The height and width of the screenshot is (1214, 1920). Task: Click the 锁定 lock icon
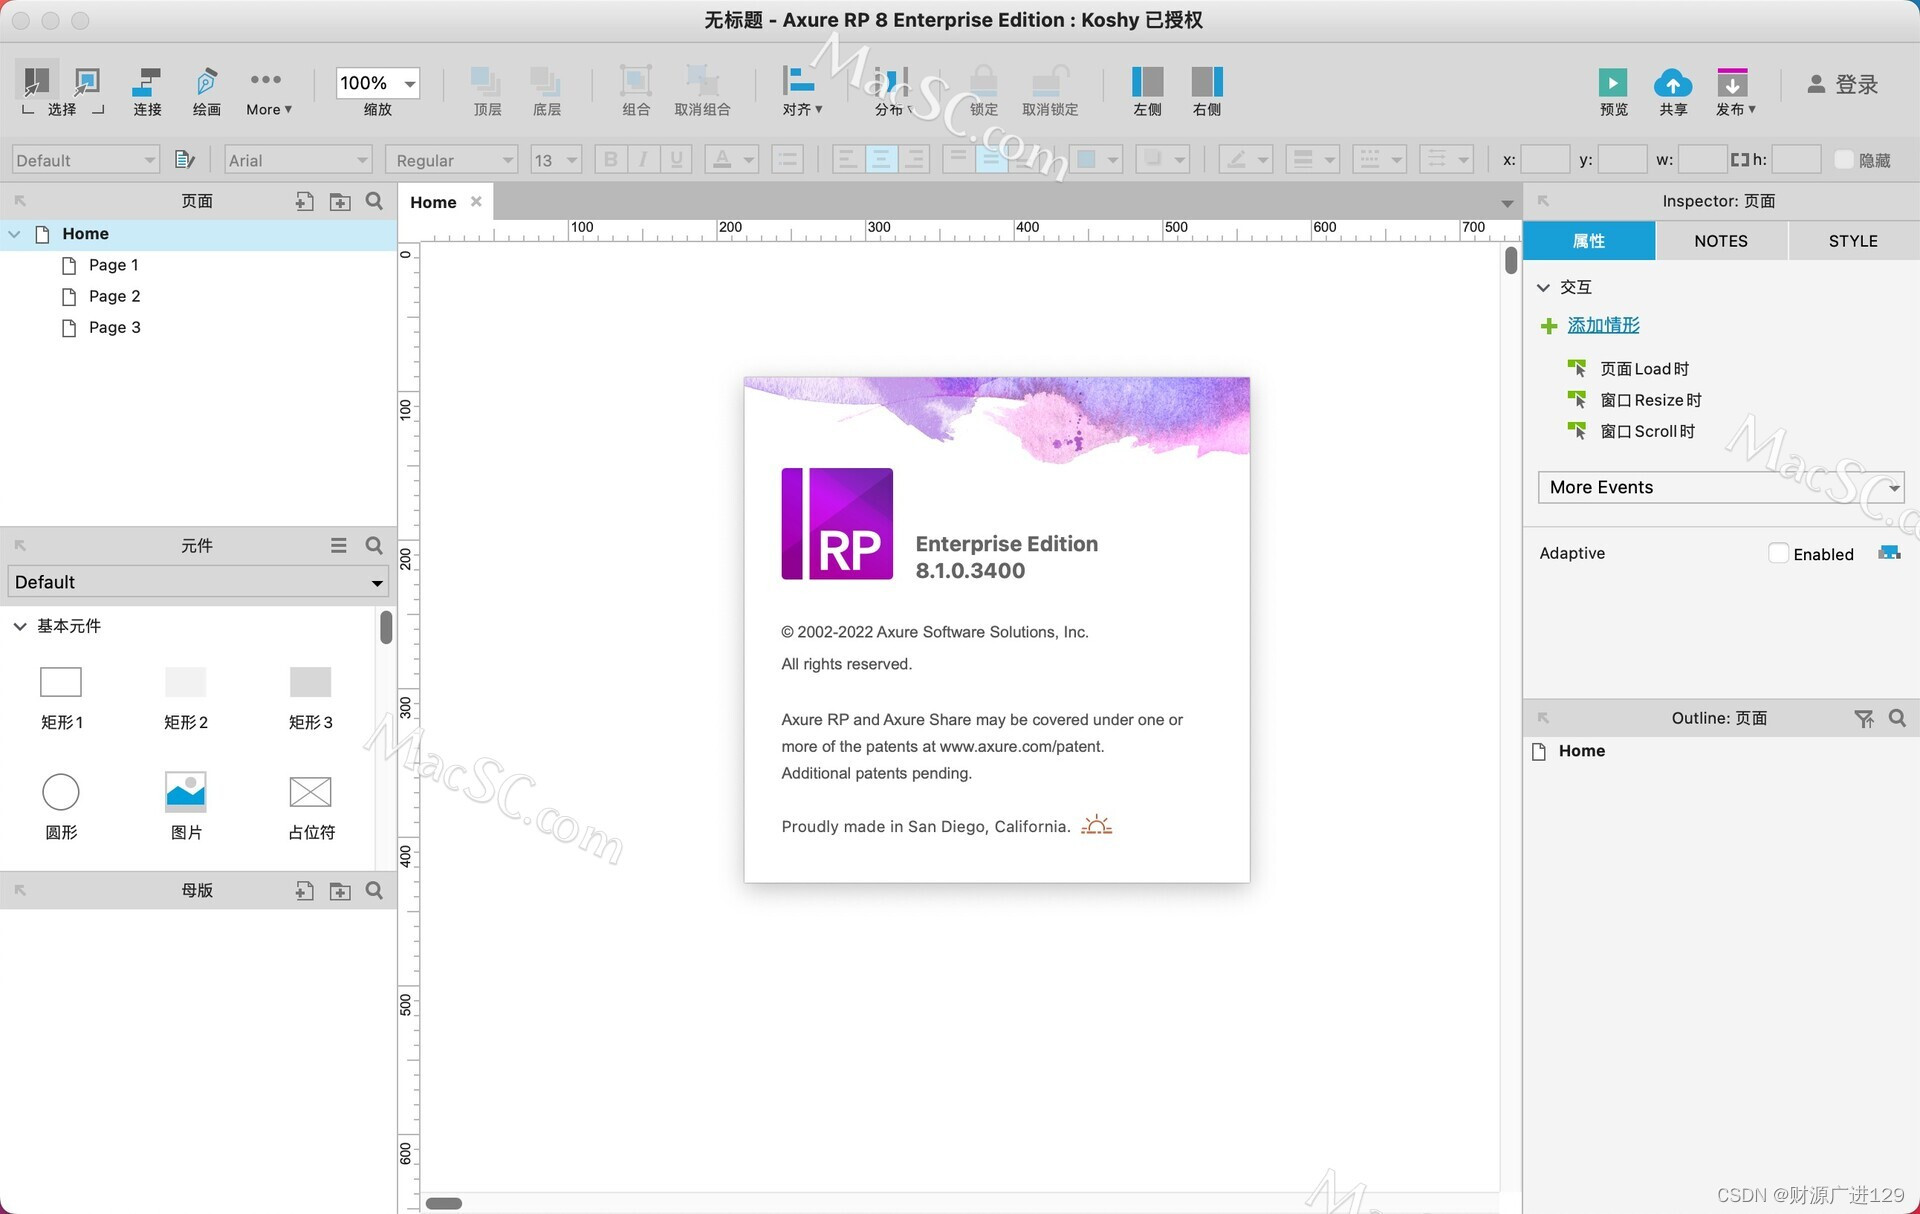point(984,82)
